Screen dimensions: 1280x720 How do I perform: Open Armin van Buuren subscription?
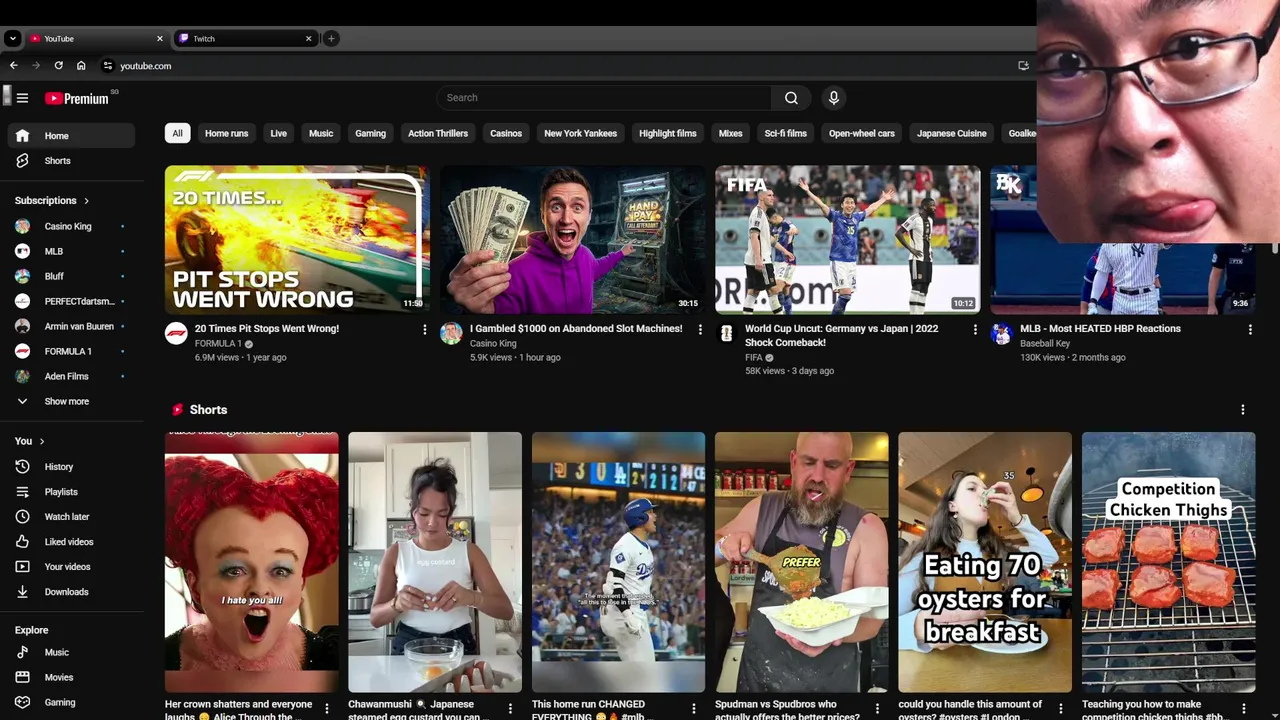(70, 326)
